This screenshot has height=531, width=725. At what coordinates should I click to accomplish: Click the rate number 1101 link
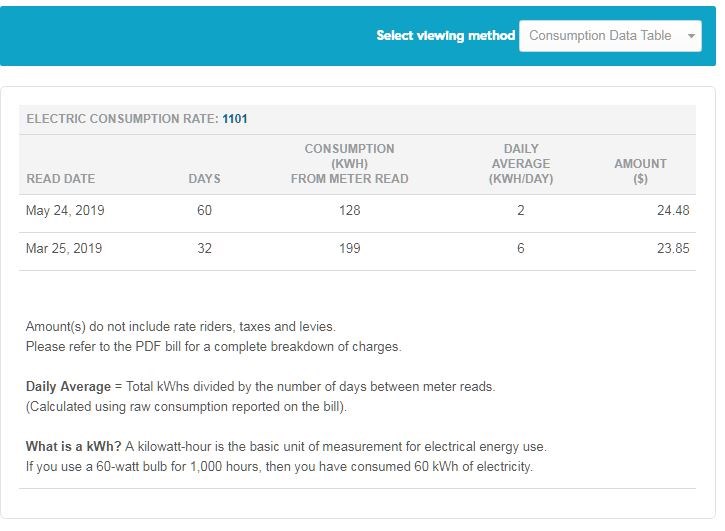pos(235,119)
